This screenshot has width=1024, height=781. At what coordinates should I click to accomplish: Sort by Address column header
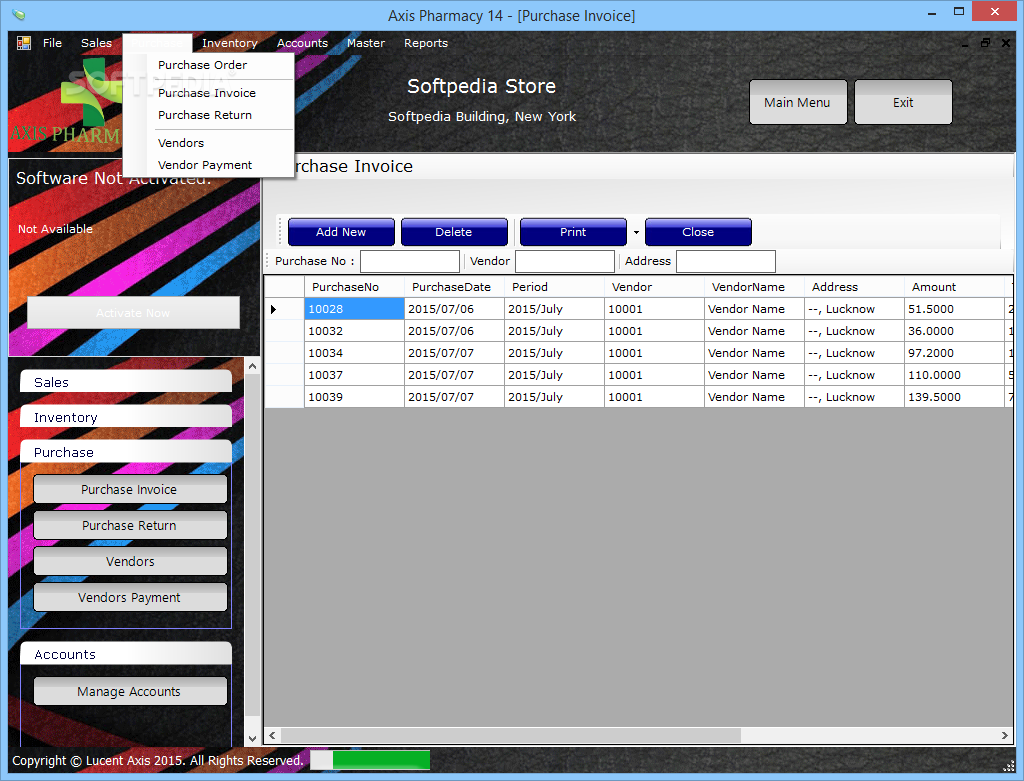point(854,287)
